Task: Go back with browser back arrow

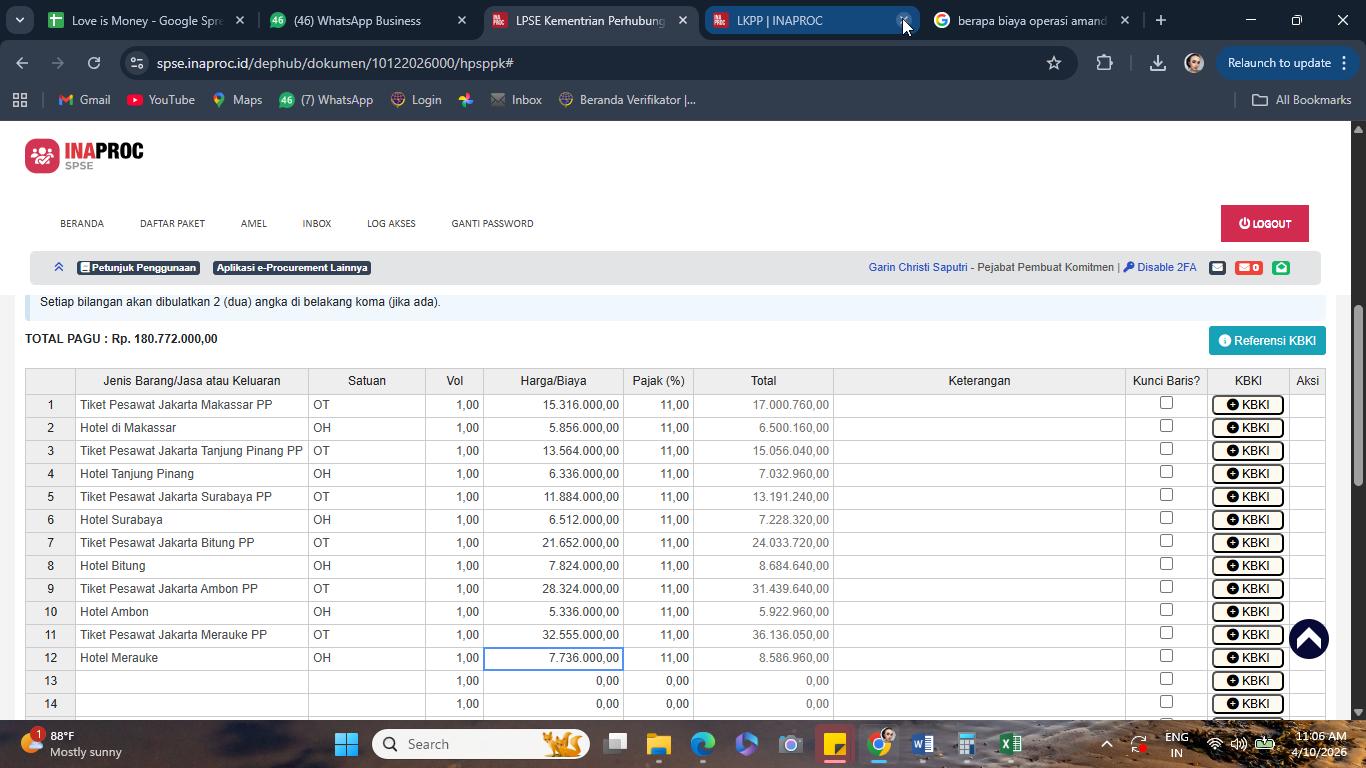Action: [22, 63]
